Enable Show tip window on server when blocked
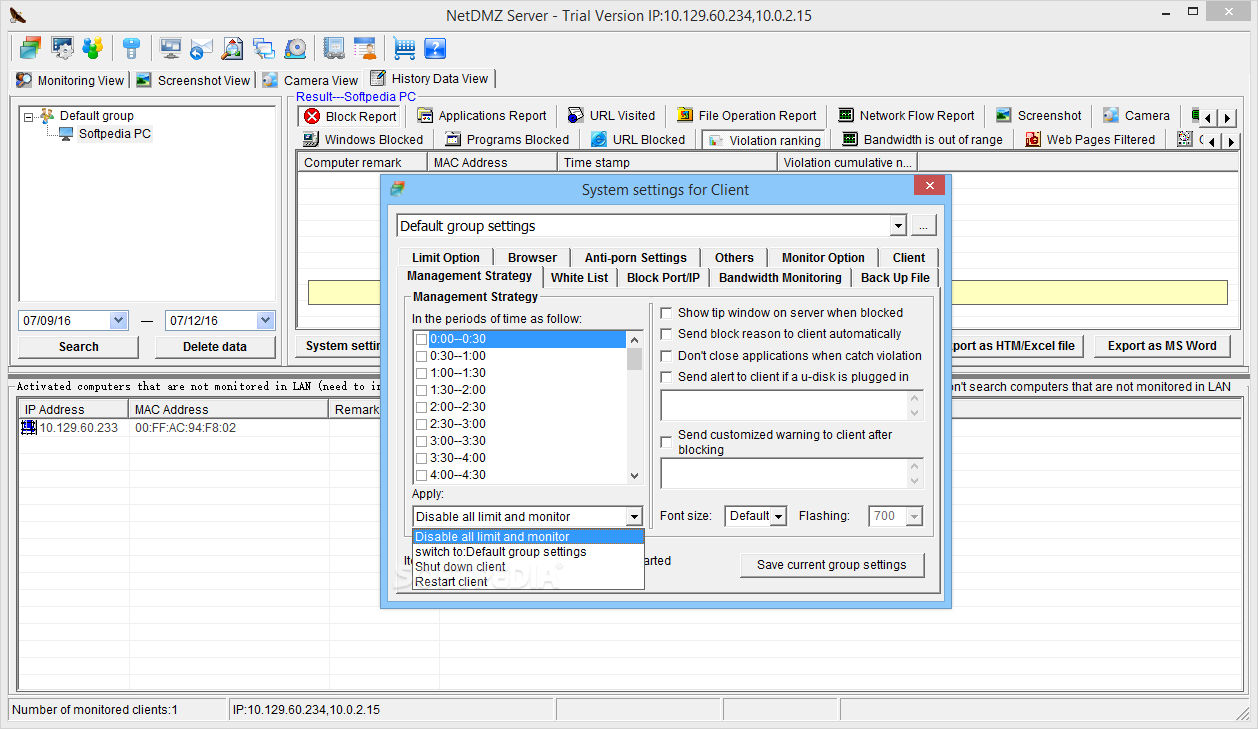 667,313
